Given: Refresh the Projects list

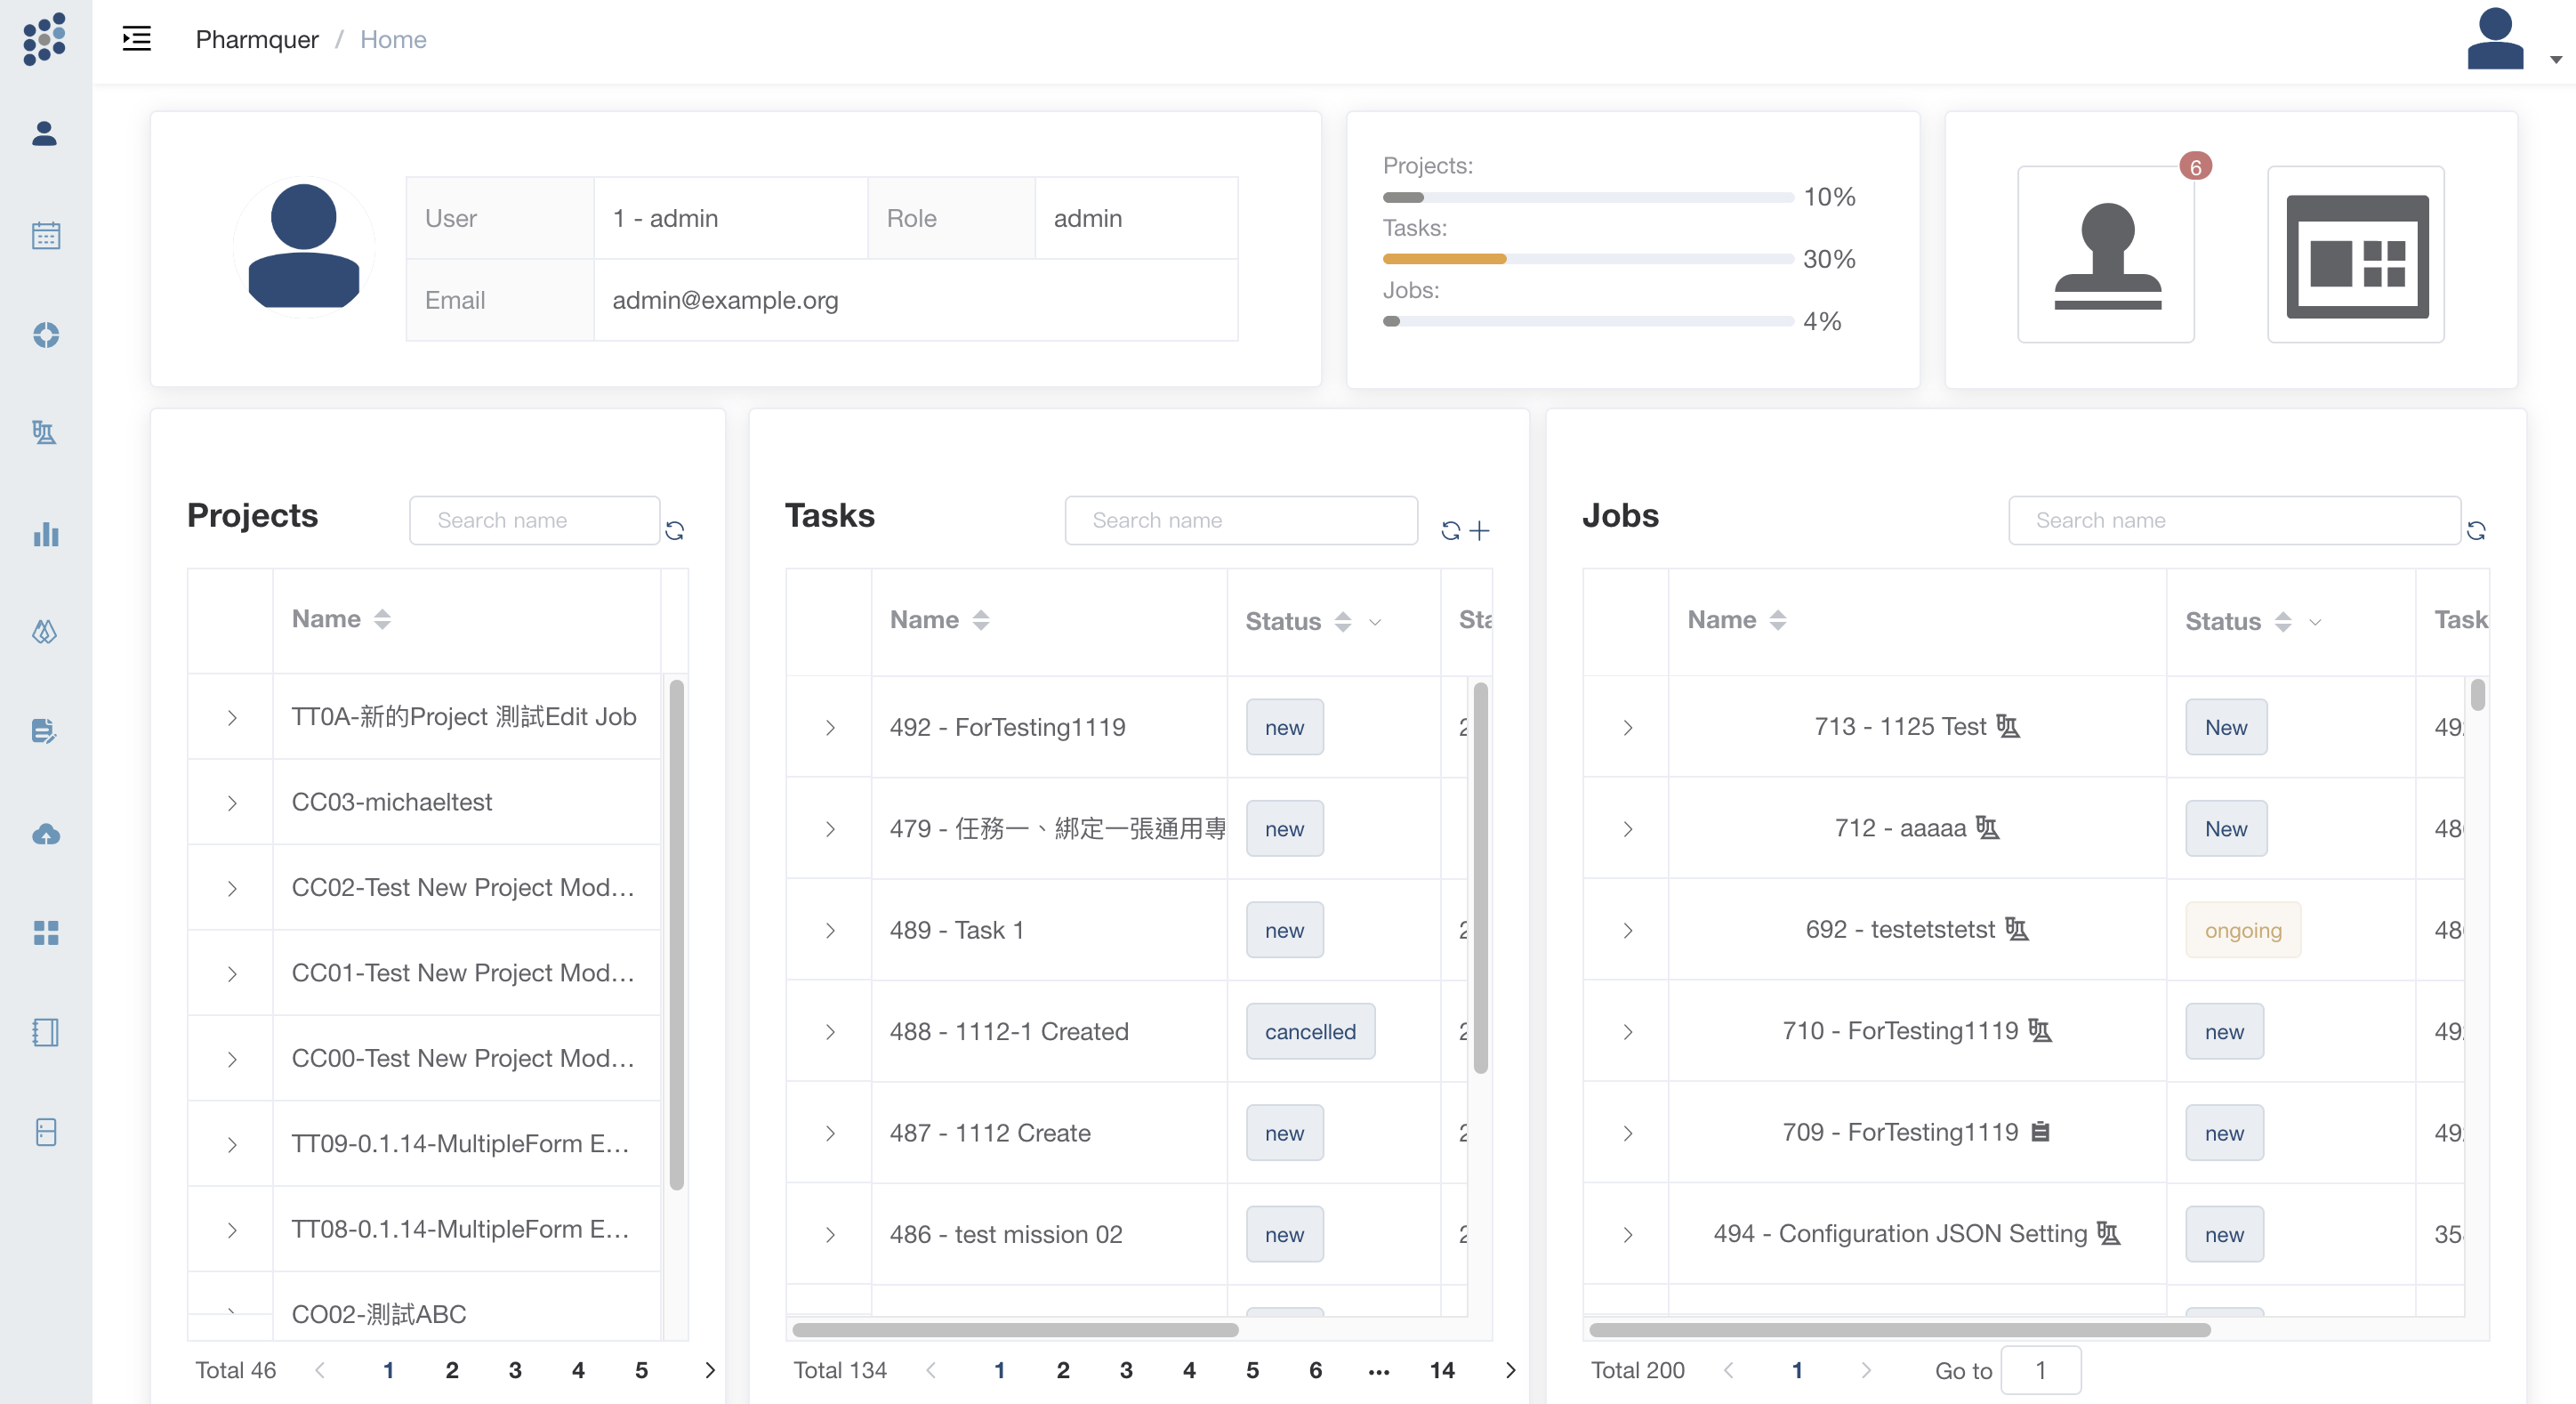Looking at the screenshot, I should pyautogui.click(x=675, y=530).
